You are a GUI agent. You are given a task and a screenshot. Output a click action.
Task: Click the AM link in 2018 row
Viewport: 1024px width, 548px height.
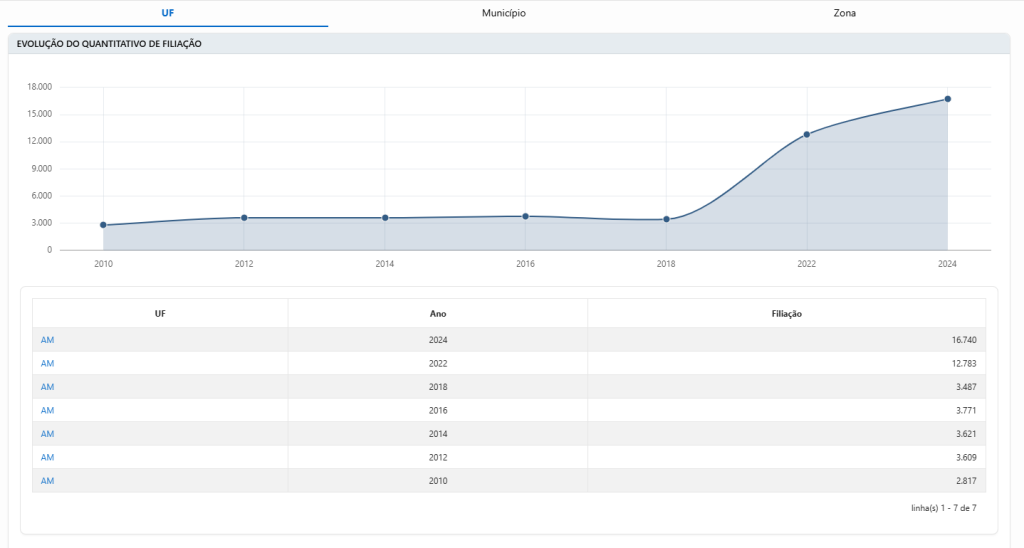point(47,387)
